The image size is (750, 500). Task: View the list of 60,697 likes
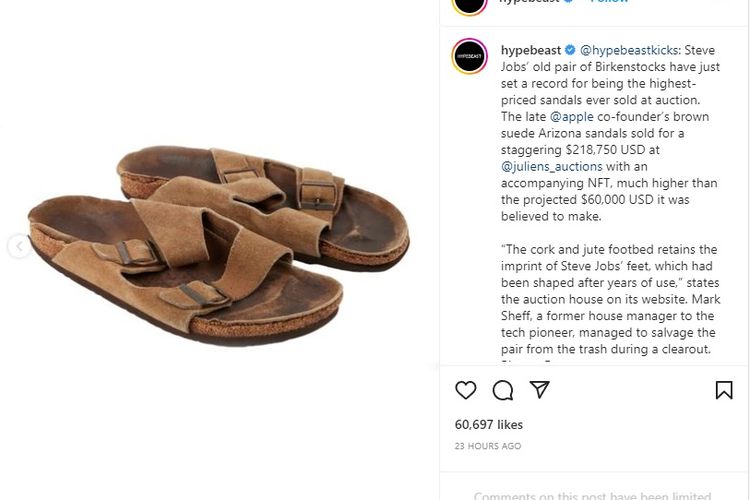(489, 425)
